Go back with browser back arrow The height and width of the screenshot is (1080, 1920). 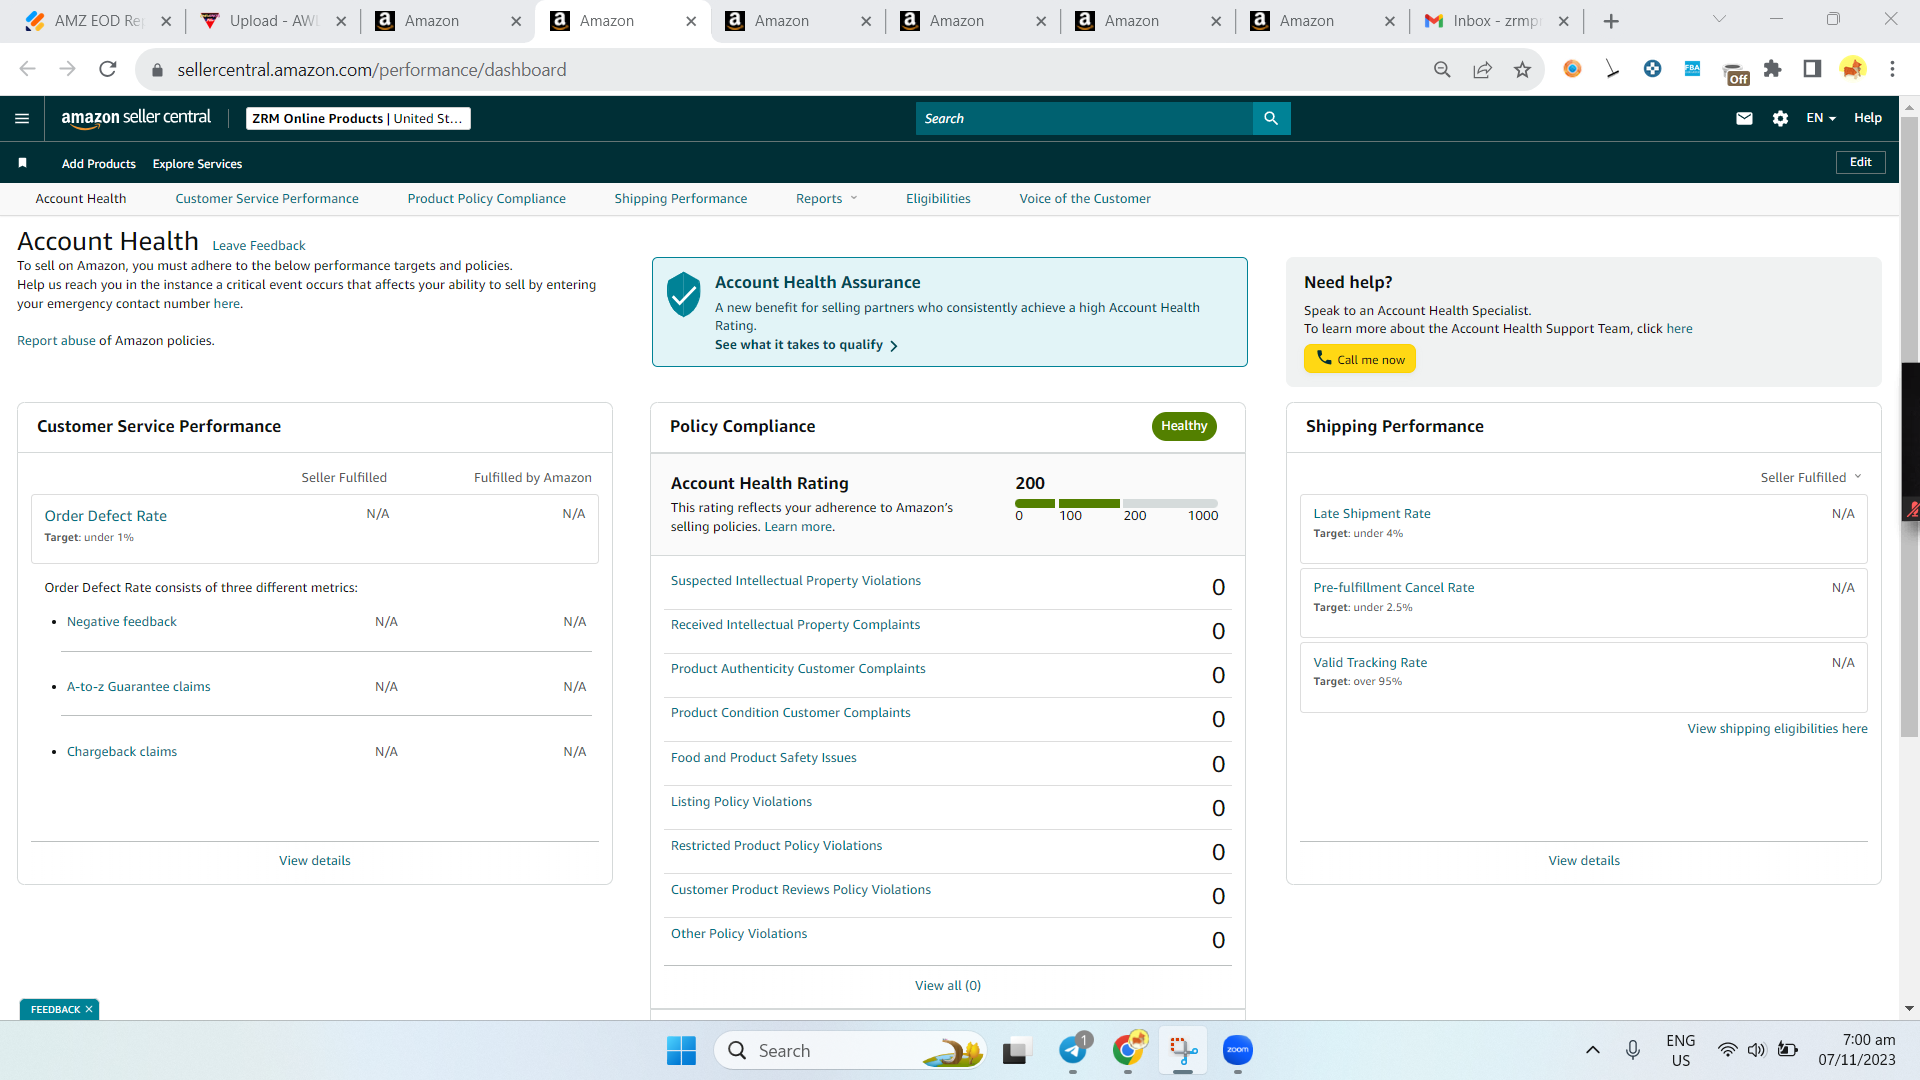(x=27, y=69)
